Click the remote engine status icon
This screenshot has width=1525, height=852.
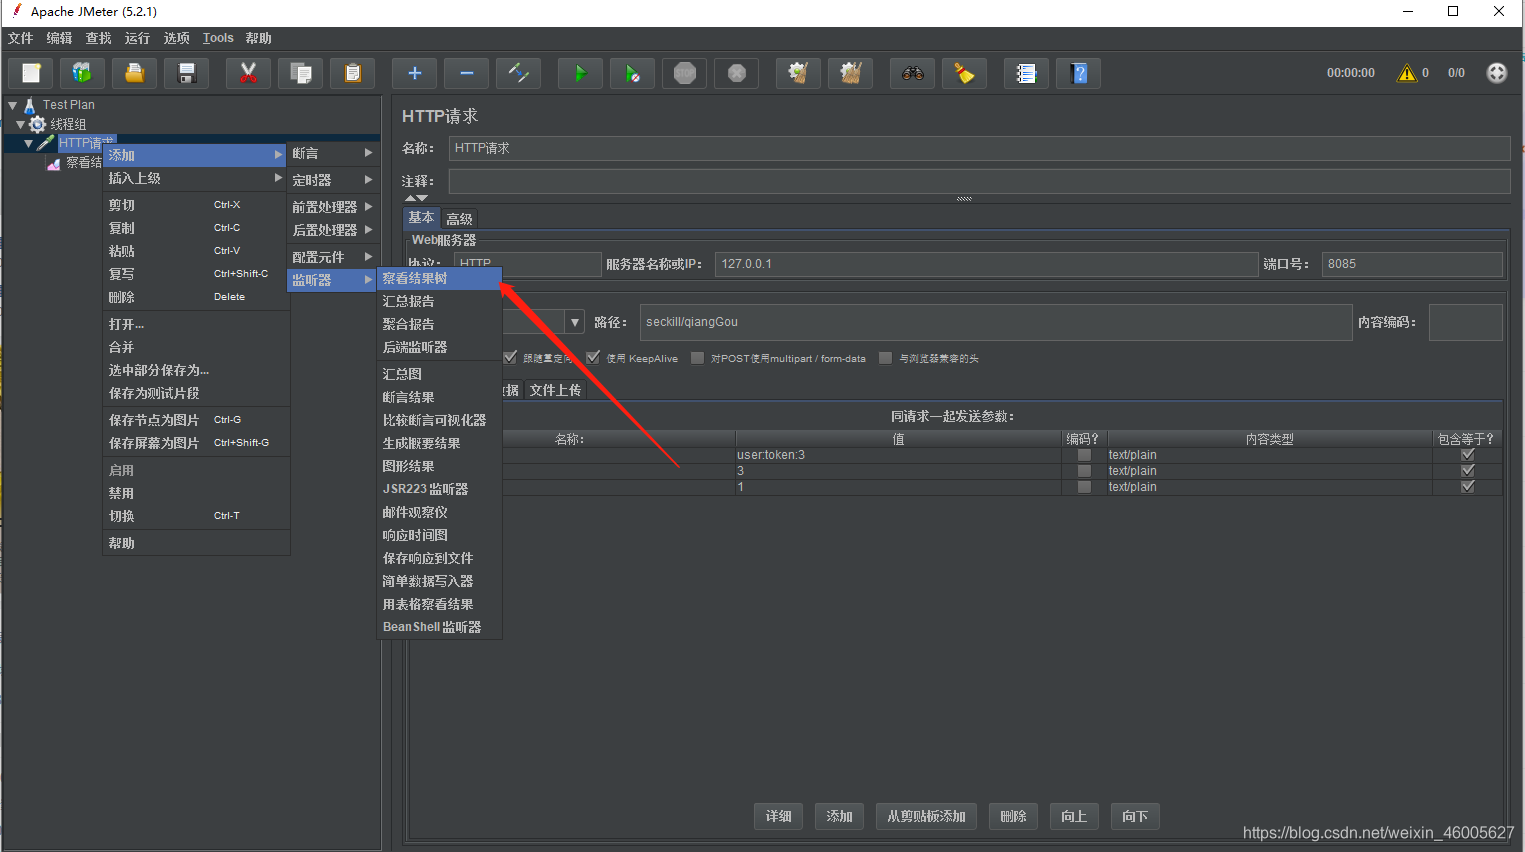1496,73
